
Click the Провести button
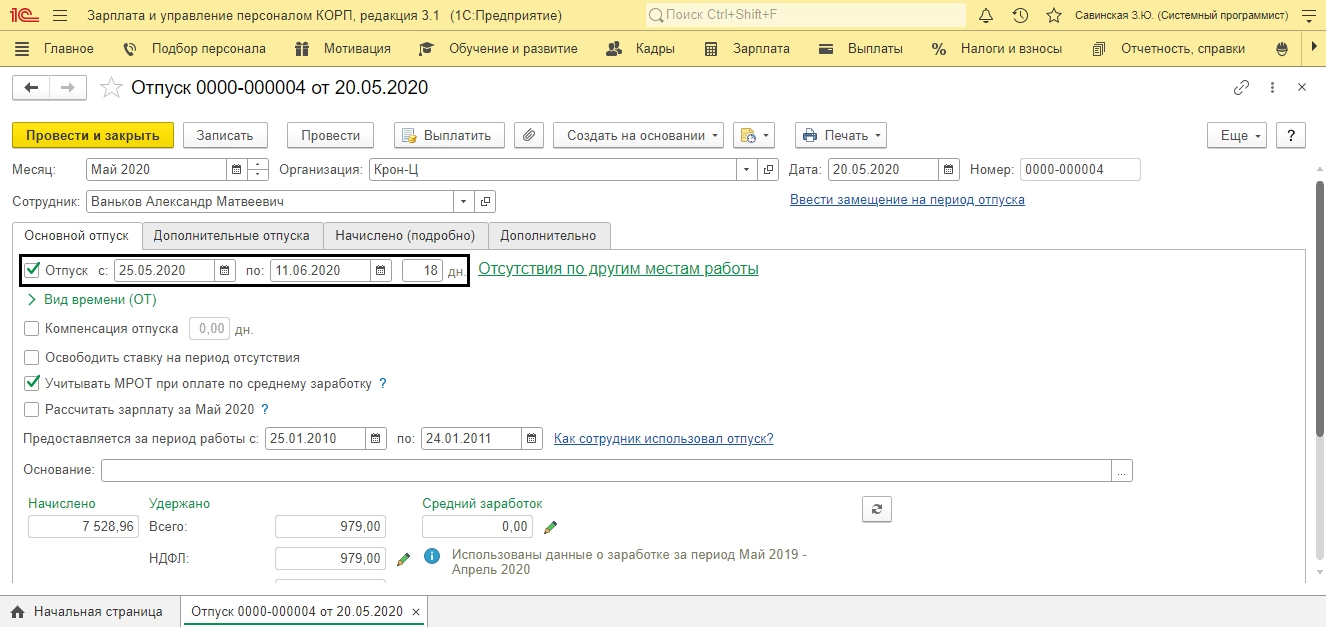(x=330, y=135)
